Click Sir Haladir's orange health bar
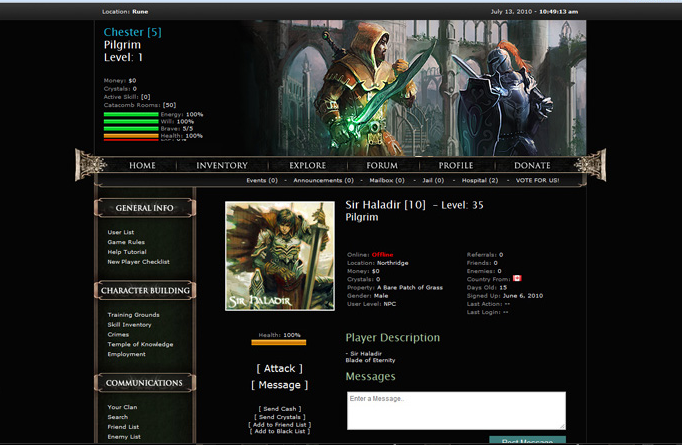This screenshot has height=445, width=682. point(279,342)
